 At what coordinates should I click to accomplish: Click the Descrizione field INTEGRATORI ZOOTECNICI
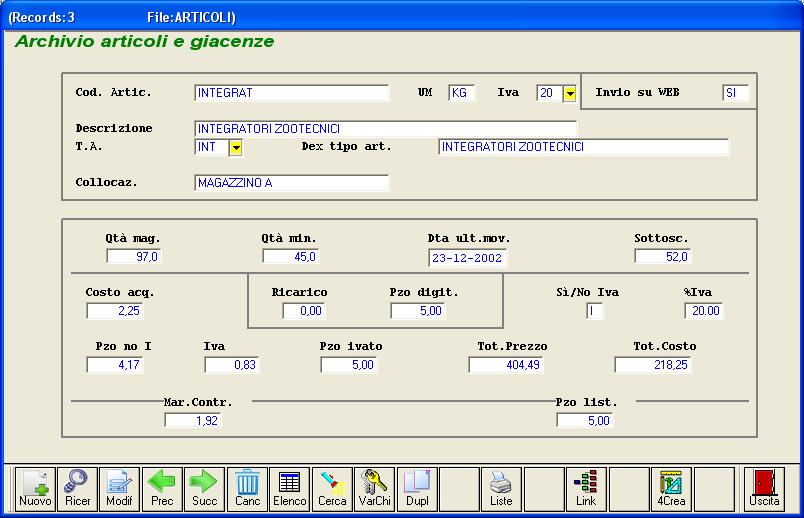point(386,129)
